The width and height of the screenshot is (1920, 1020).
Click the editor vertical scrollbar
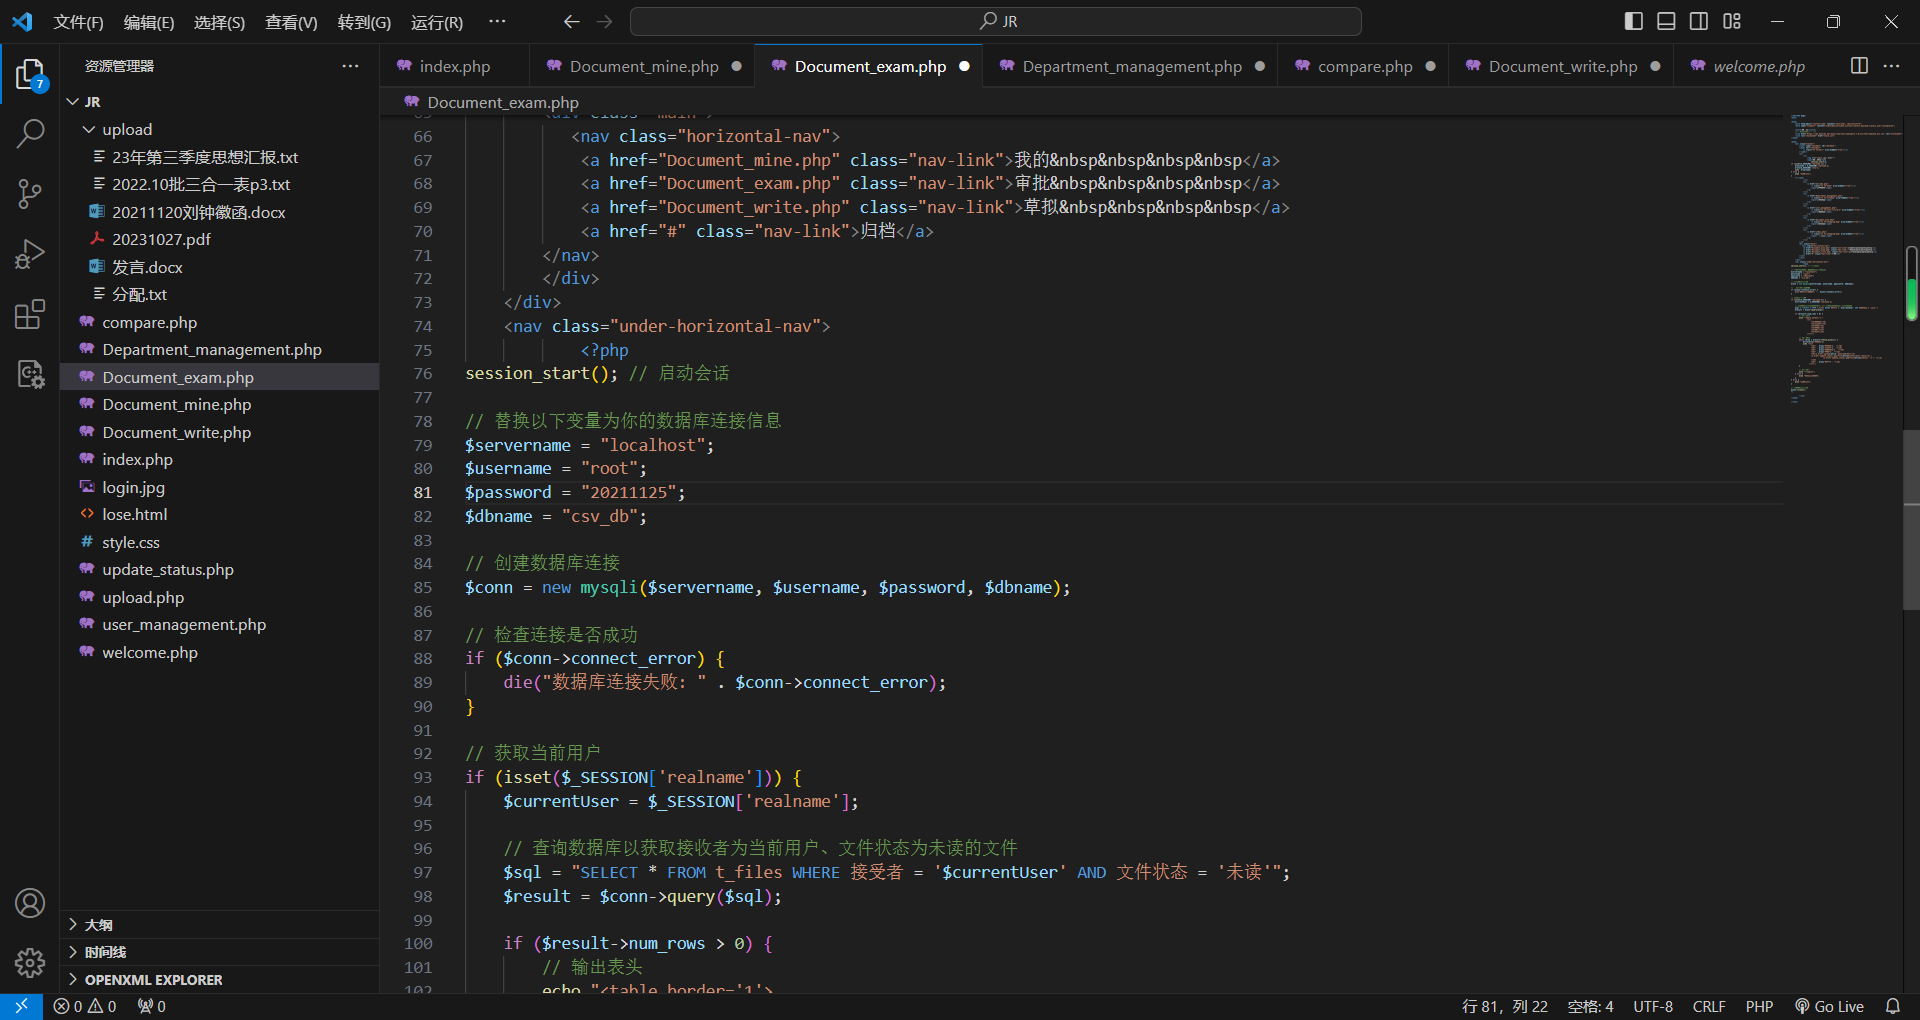(1911, 520)
